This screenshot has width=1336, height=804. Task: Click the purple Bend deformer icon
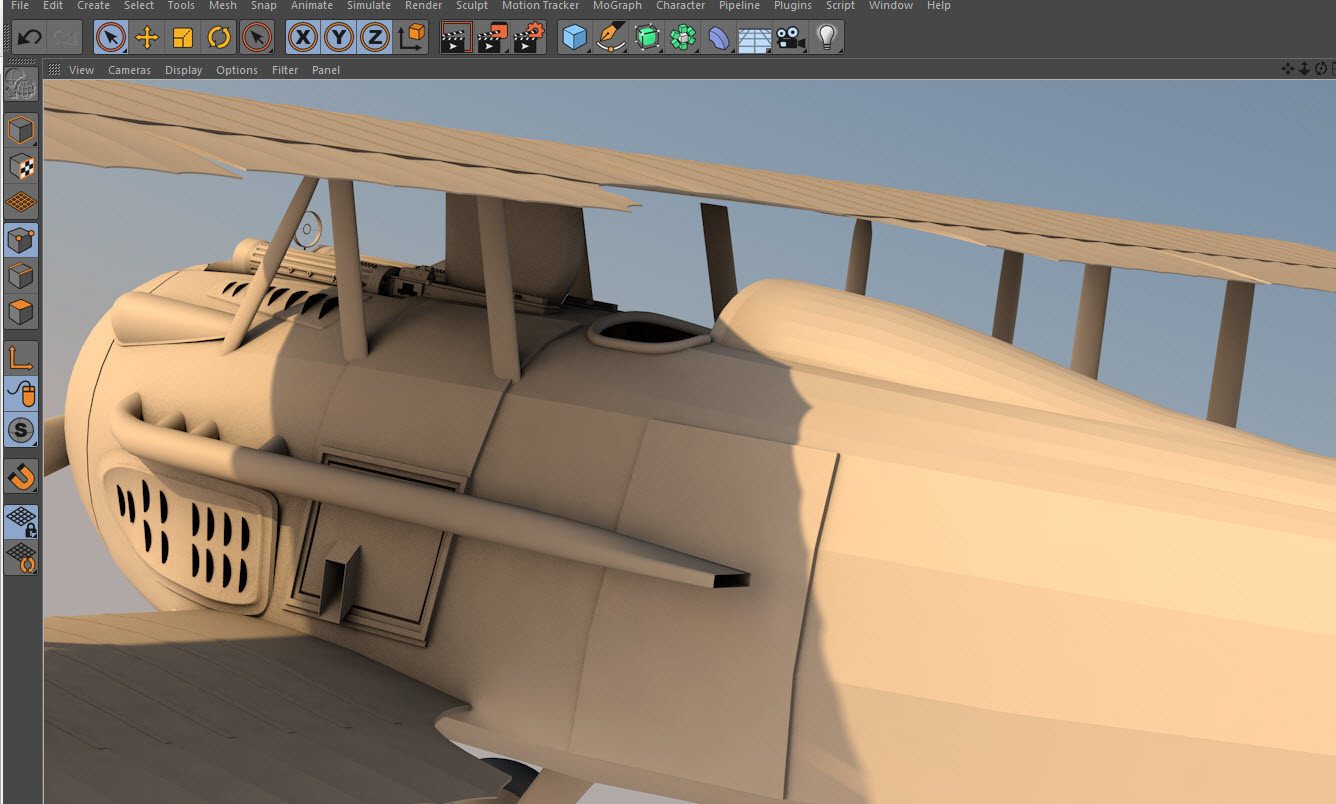tap(719, 38)
